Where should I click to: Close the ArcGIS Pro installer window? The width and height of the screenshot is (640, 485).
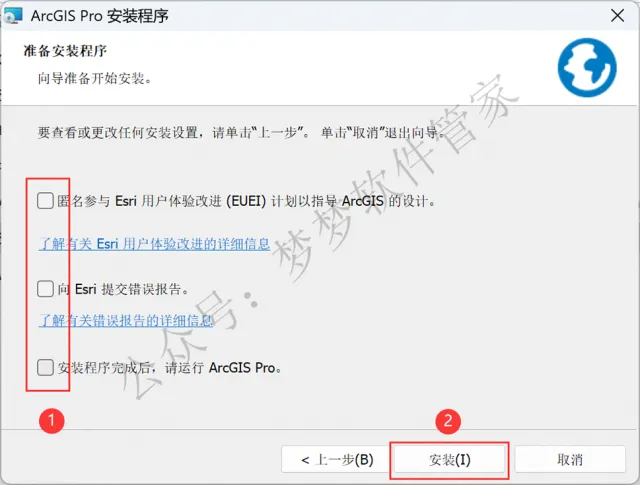617,16
